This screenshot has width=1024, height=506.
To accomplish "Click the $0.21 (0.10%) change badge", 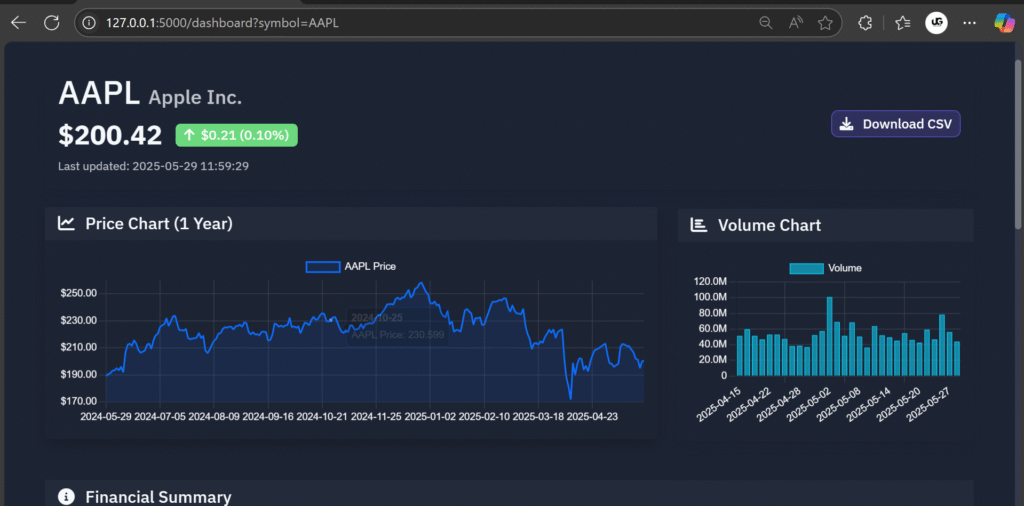I will click(x=236, y=135).
